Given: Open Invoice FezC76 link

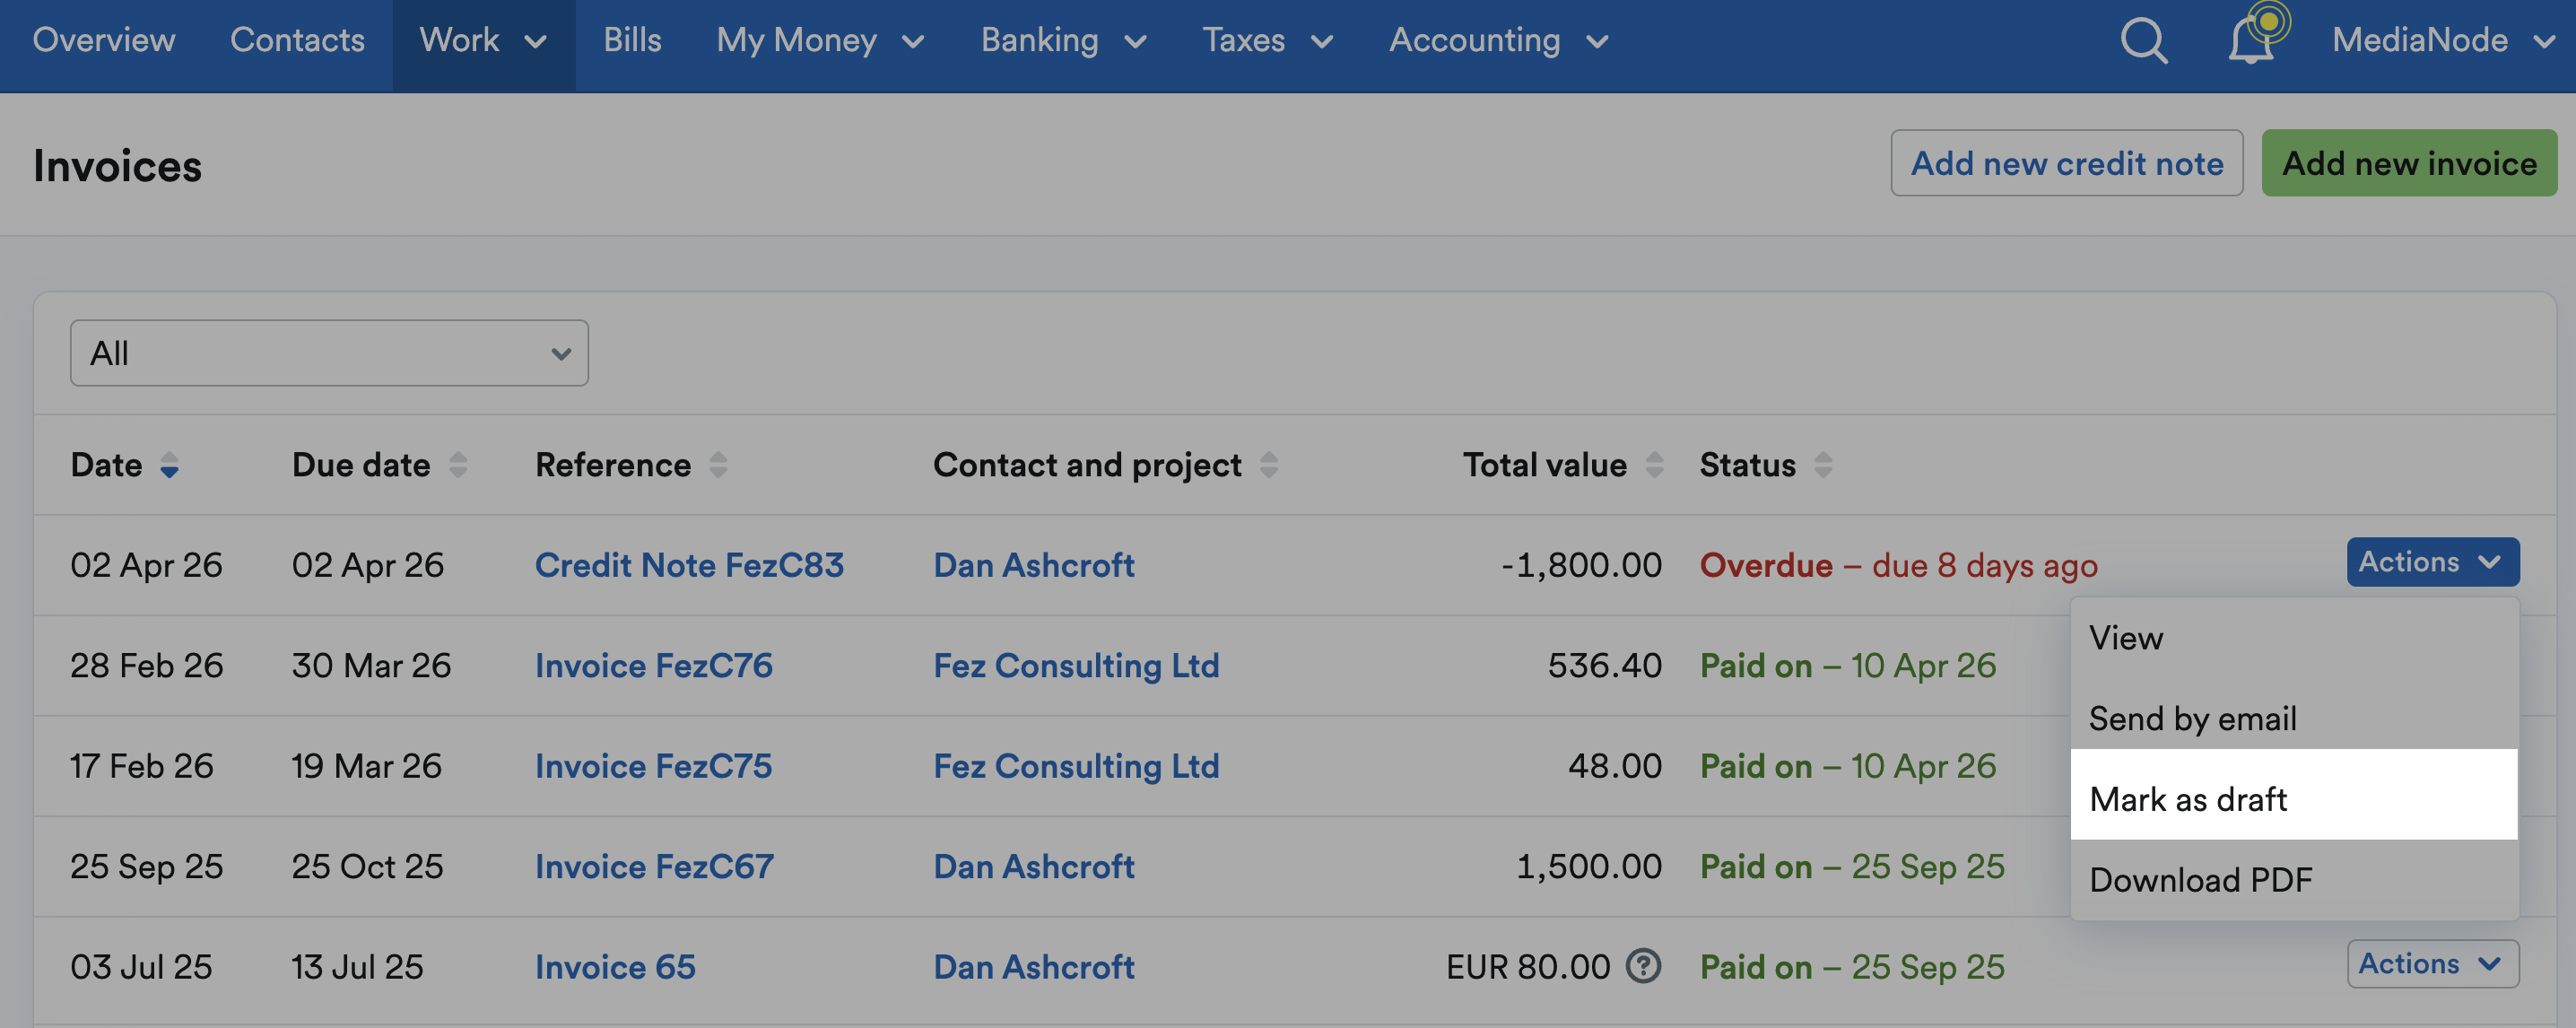Looking at the screenshot, I should [653, 666].
